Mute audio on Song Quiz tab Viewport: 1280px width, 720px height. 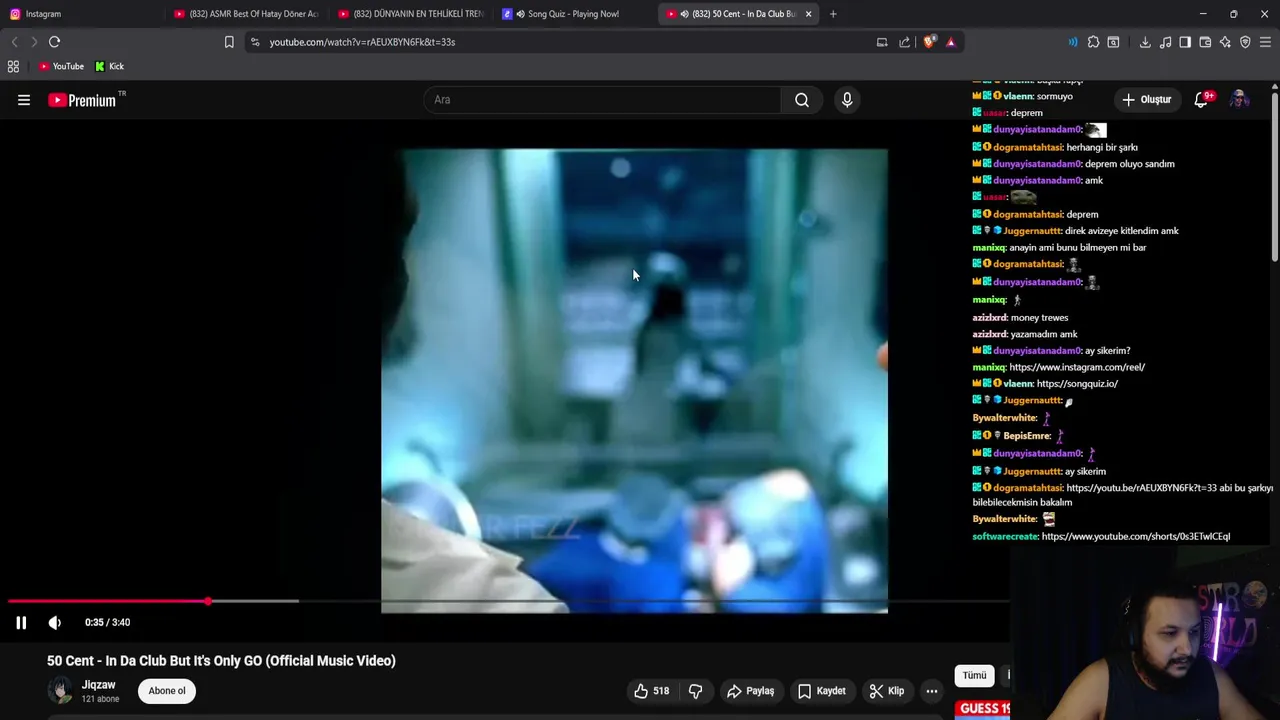520,14
